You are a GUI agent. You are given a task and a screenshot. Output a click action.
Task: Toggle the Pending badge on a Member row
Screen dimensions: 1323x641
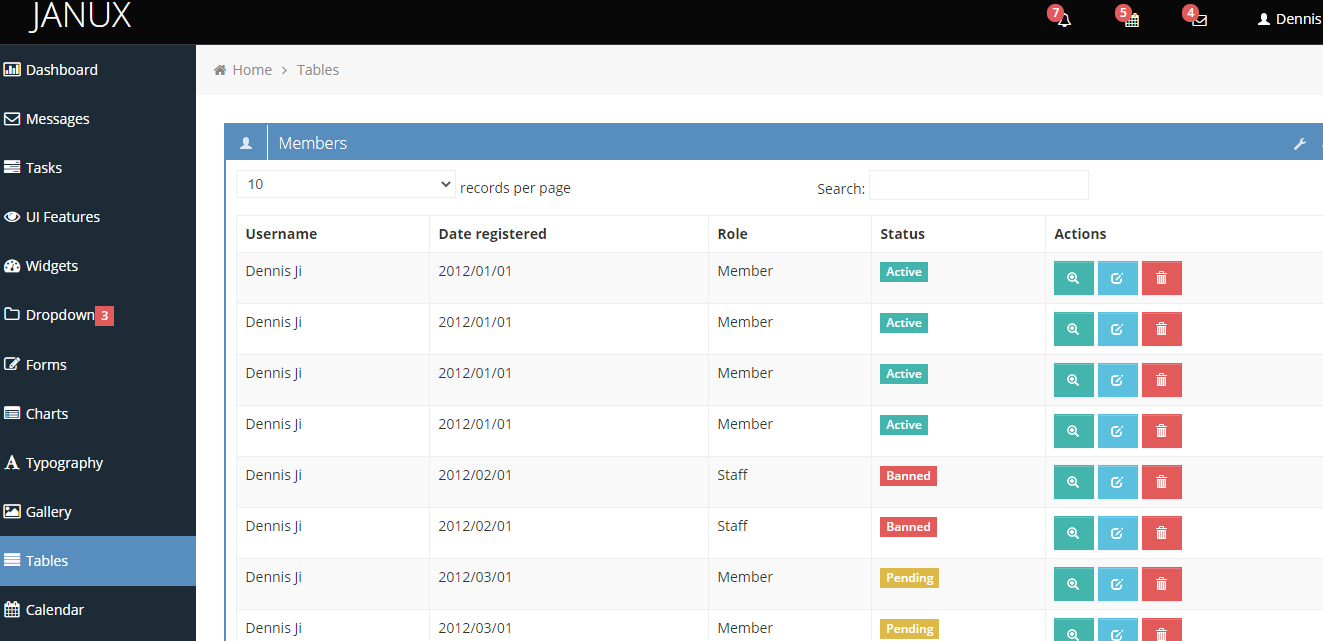[x=909, y=577]
